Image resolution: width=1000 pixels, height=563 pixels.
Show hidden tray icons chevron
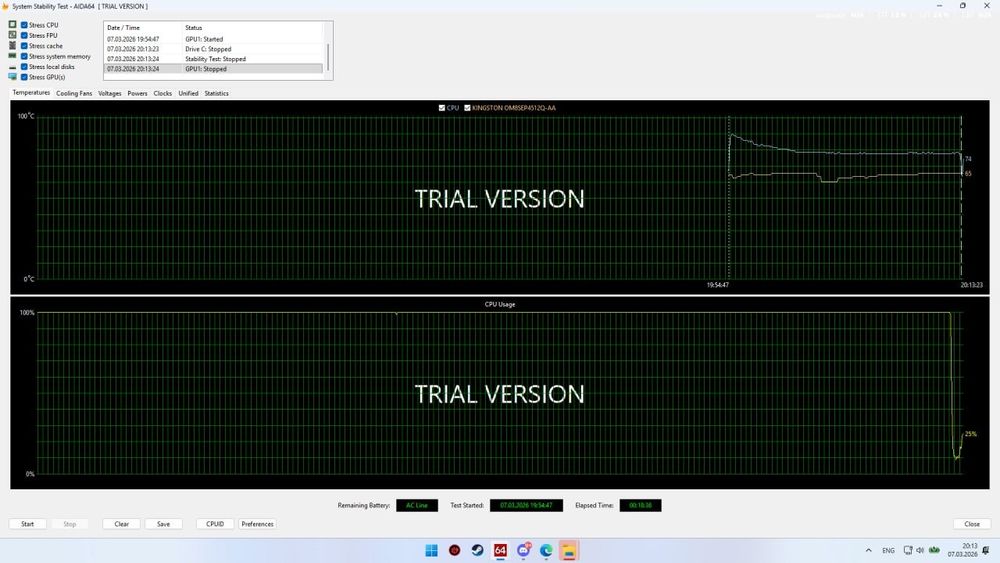coord(869,550)
